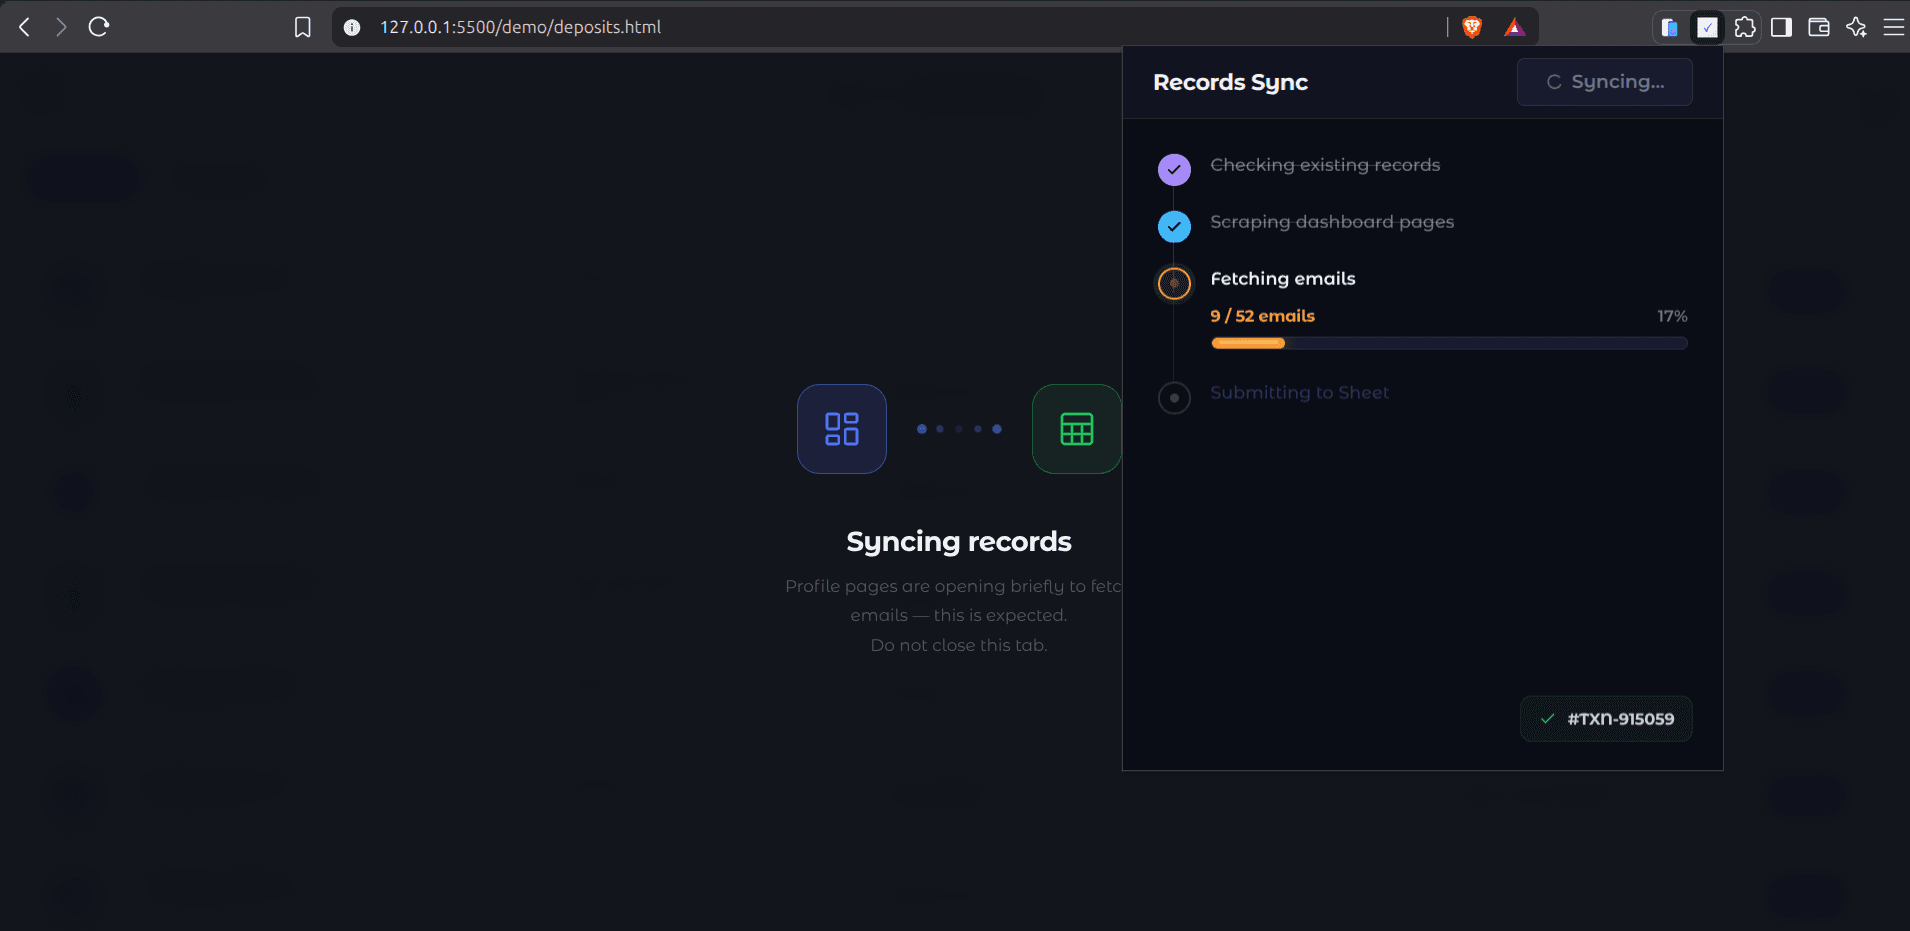Open the Leo AI sparkle icon
Image resolution: width=1910 pixels, height=931 pixels.
pos(1857,27)
